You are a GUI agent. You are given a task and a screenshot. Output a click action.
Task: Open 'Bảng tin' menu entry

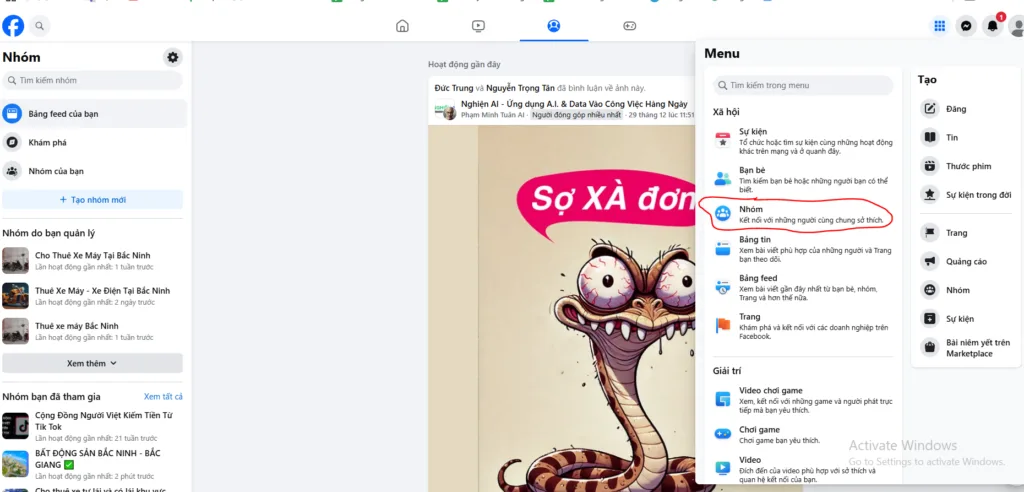pyautogui.click(x=803, y=249)
